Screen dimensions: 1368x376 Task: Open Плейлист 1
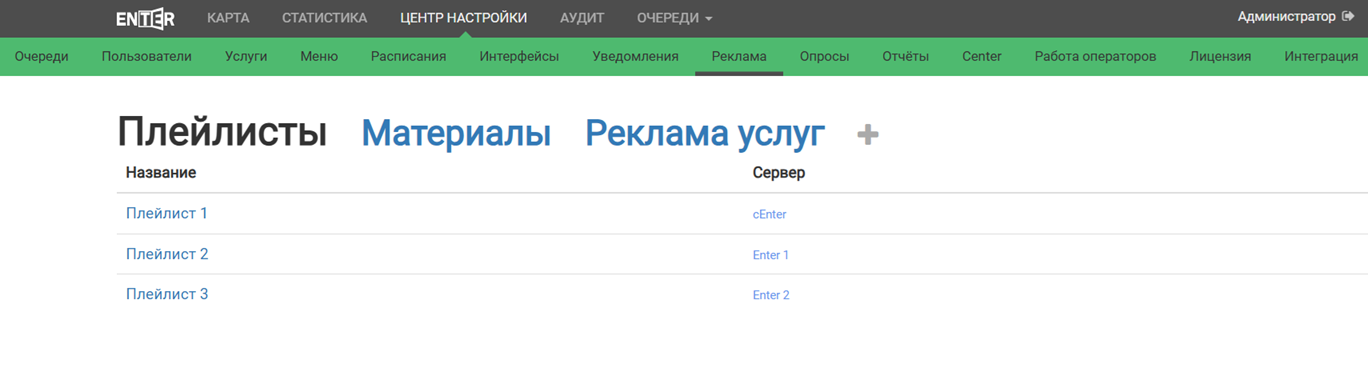pos(167,213)
